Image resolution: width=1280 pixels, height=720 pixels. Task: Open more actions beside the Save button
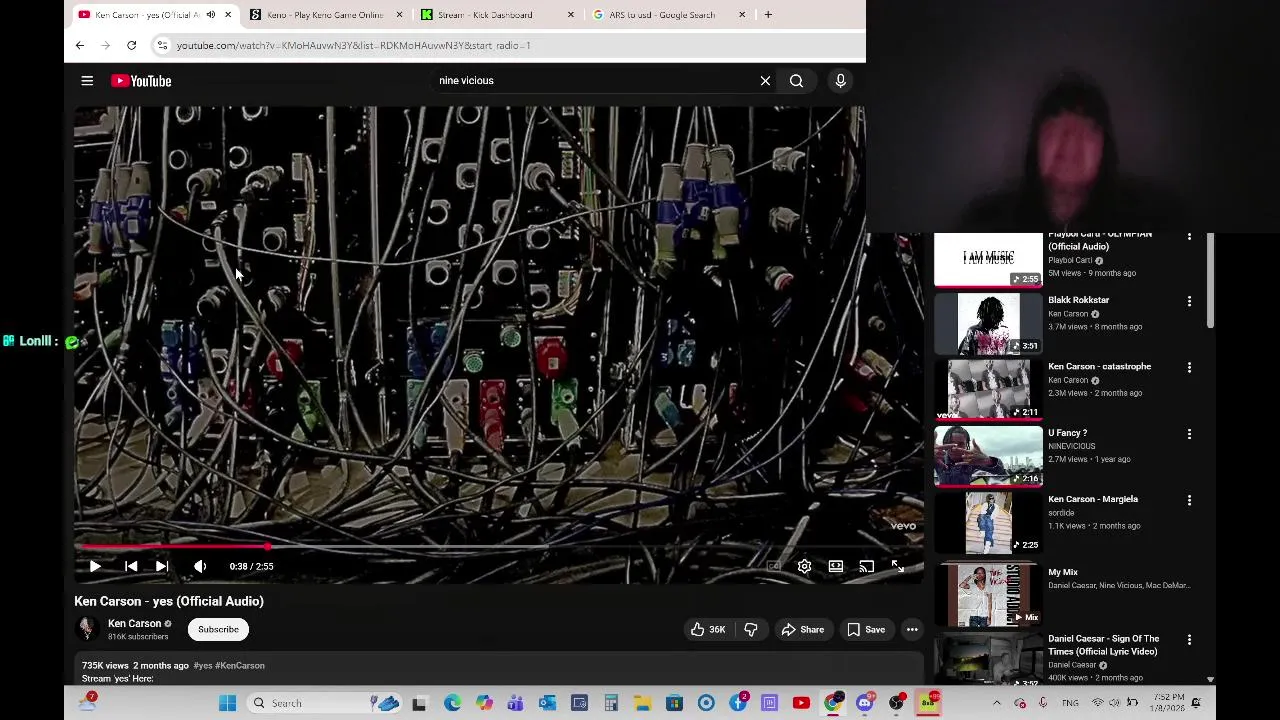coord(912,629)
